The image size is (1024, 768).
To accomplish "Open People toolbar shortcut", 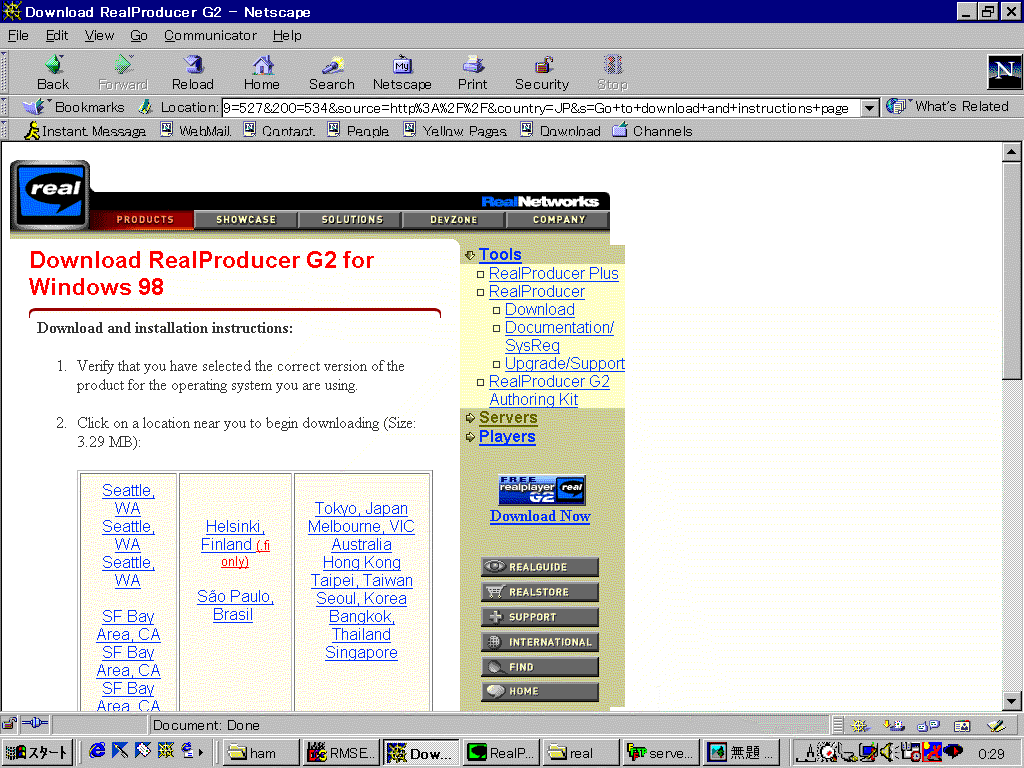I will pyautogui.click(x=358, y=131).
